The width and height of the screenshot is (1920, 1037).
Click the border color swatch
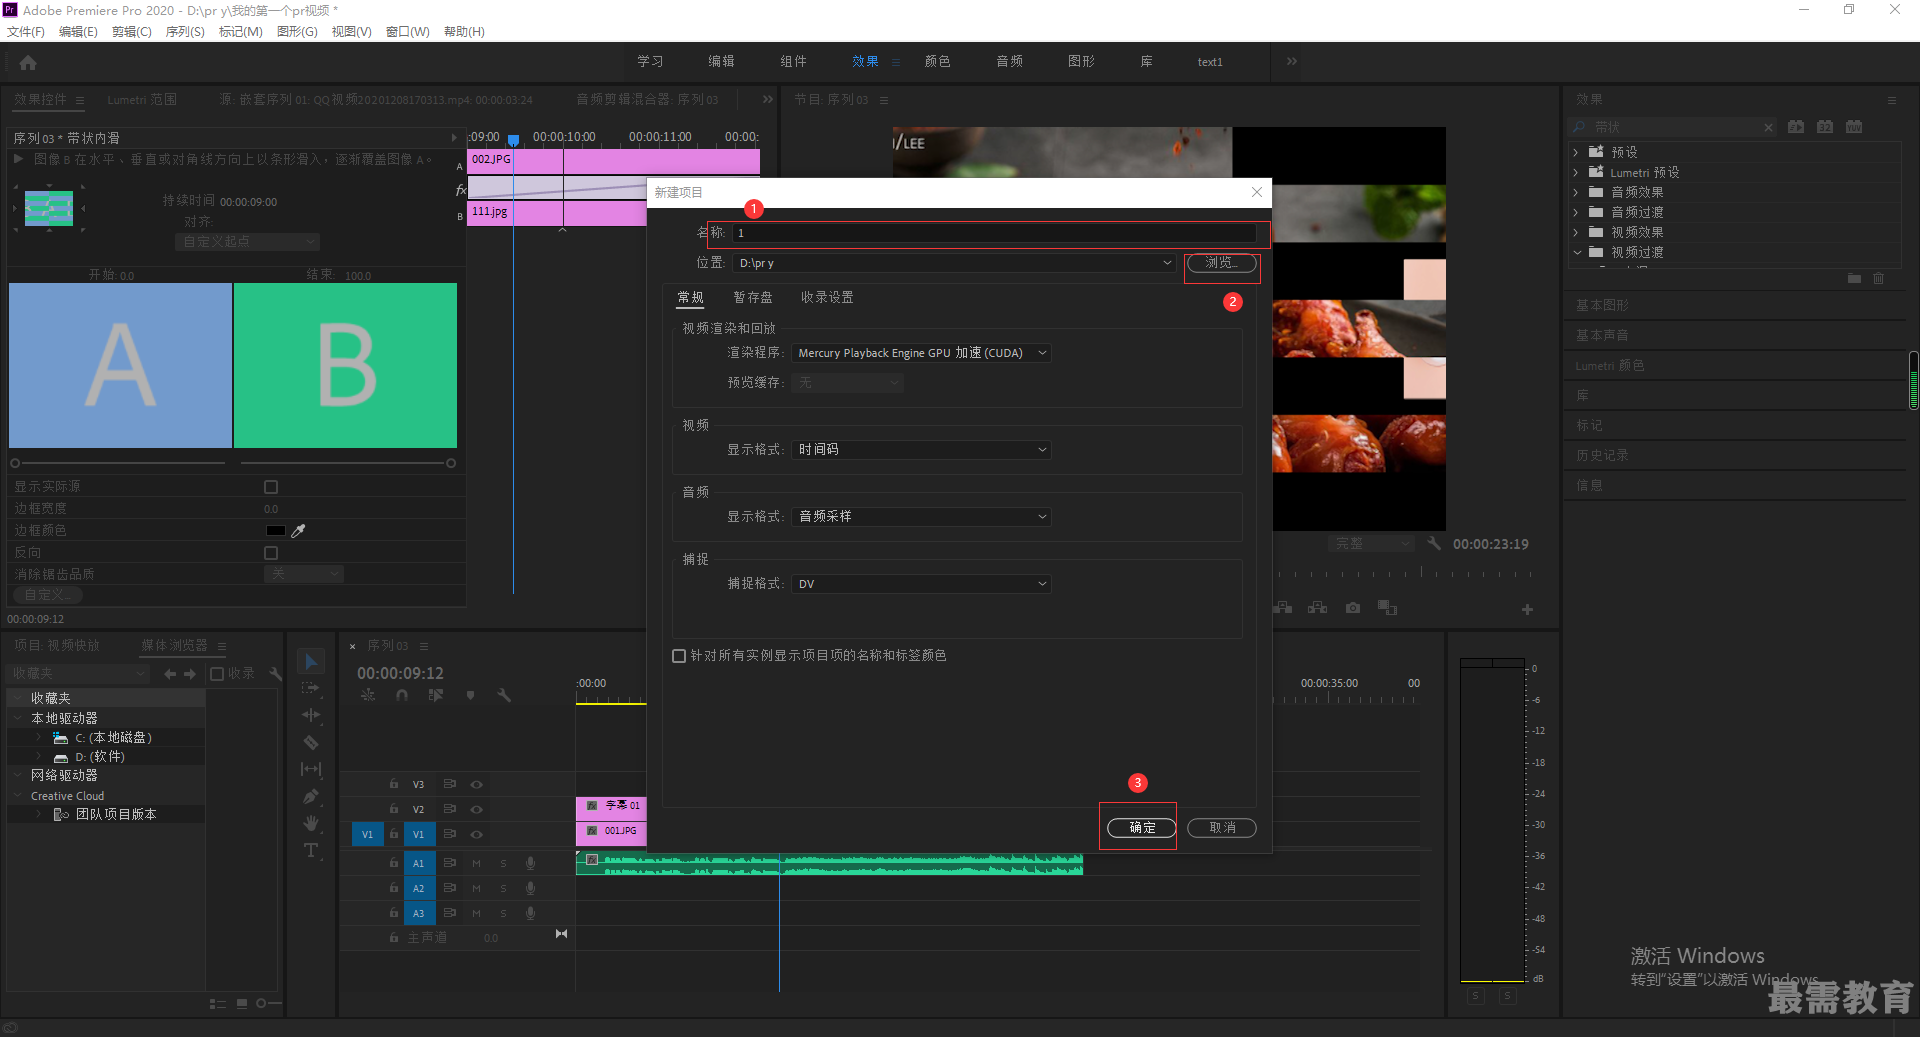(276, 531)
